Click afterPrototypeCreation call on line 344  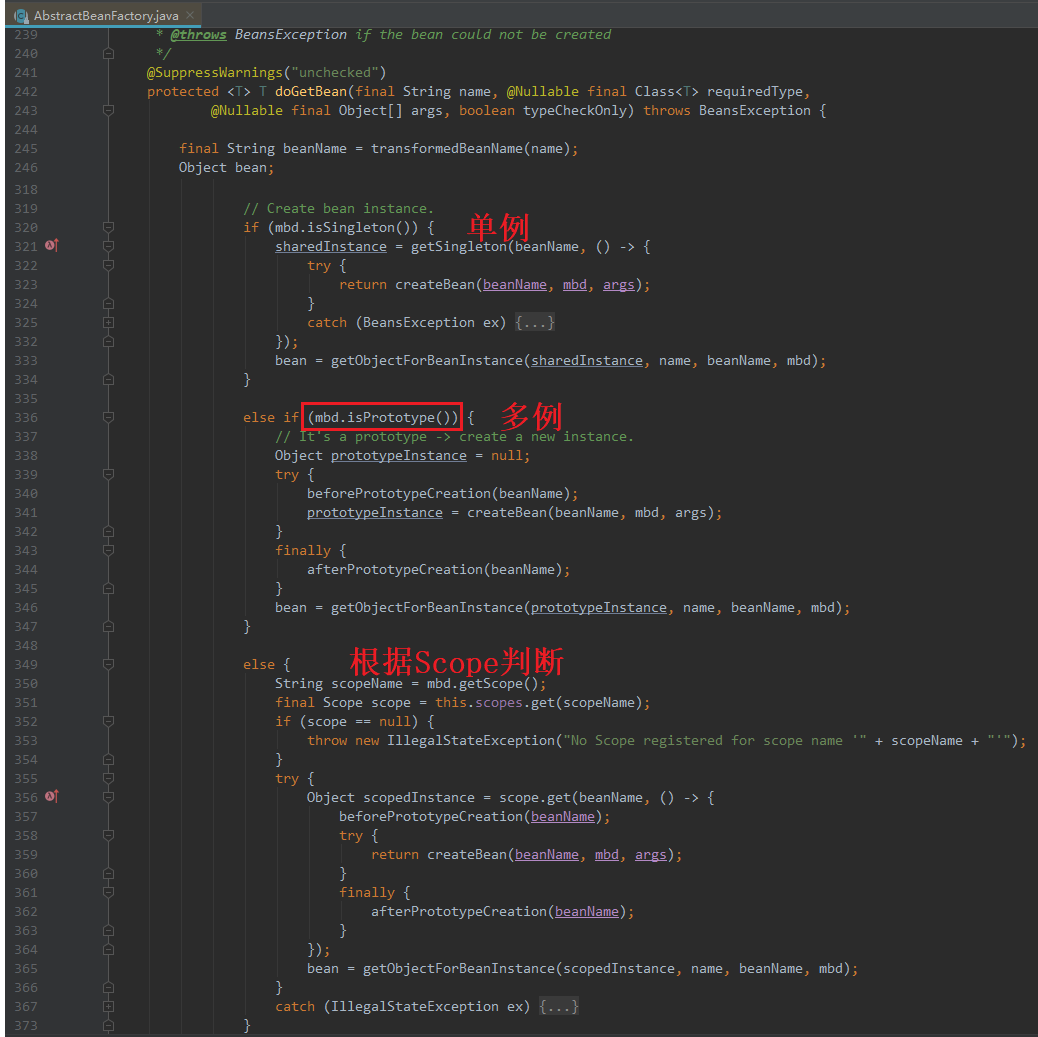click(x=395, y=569)
